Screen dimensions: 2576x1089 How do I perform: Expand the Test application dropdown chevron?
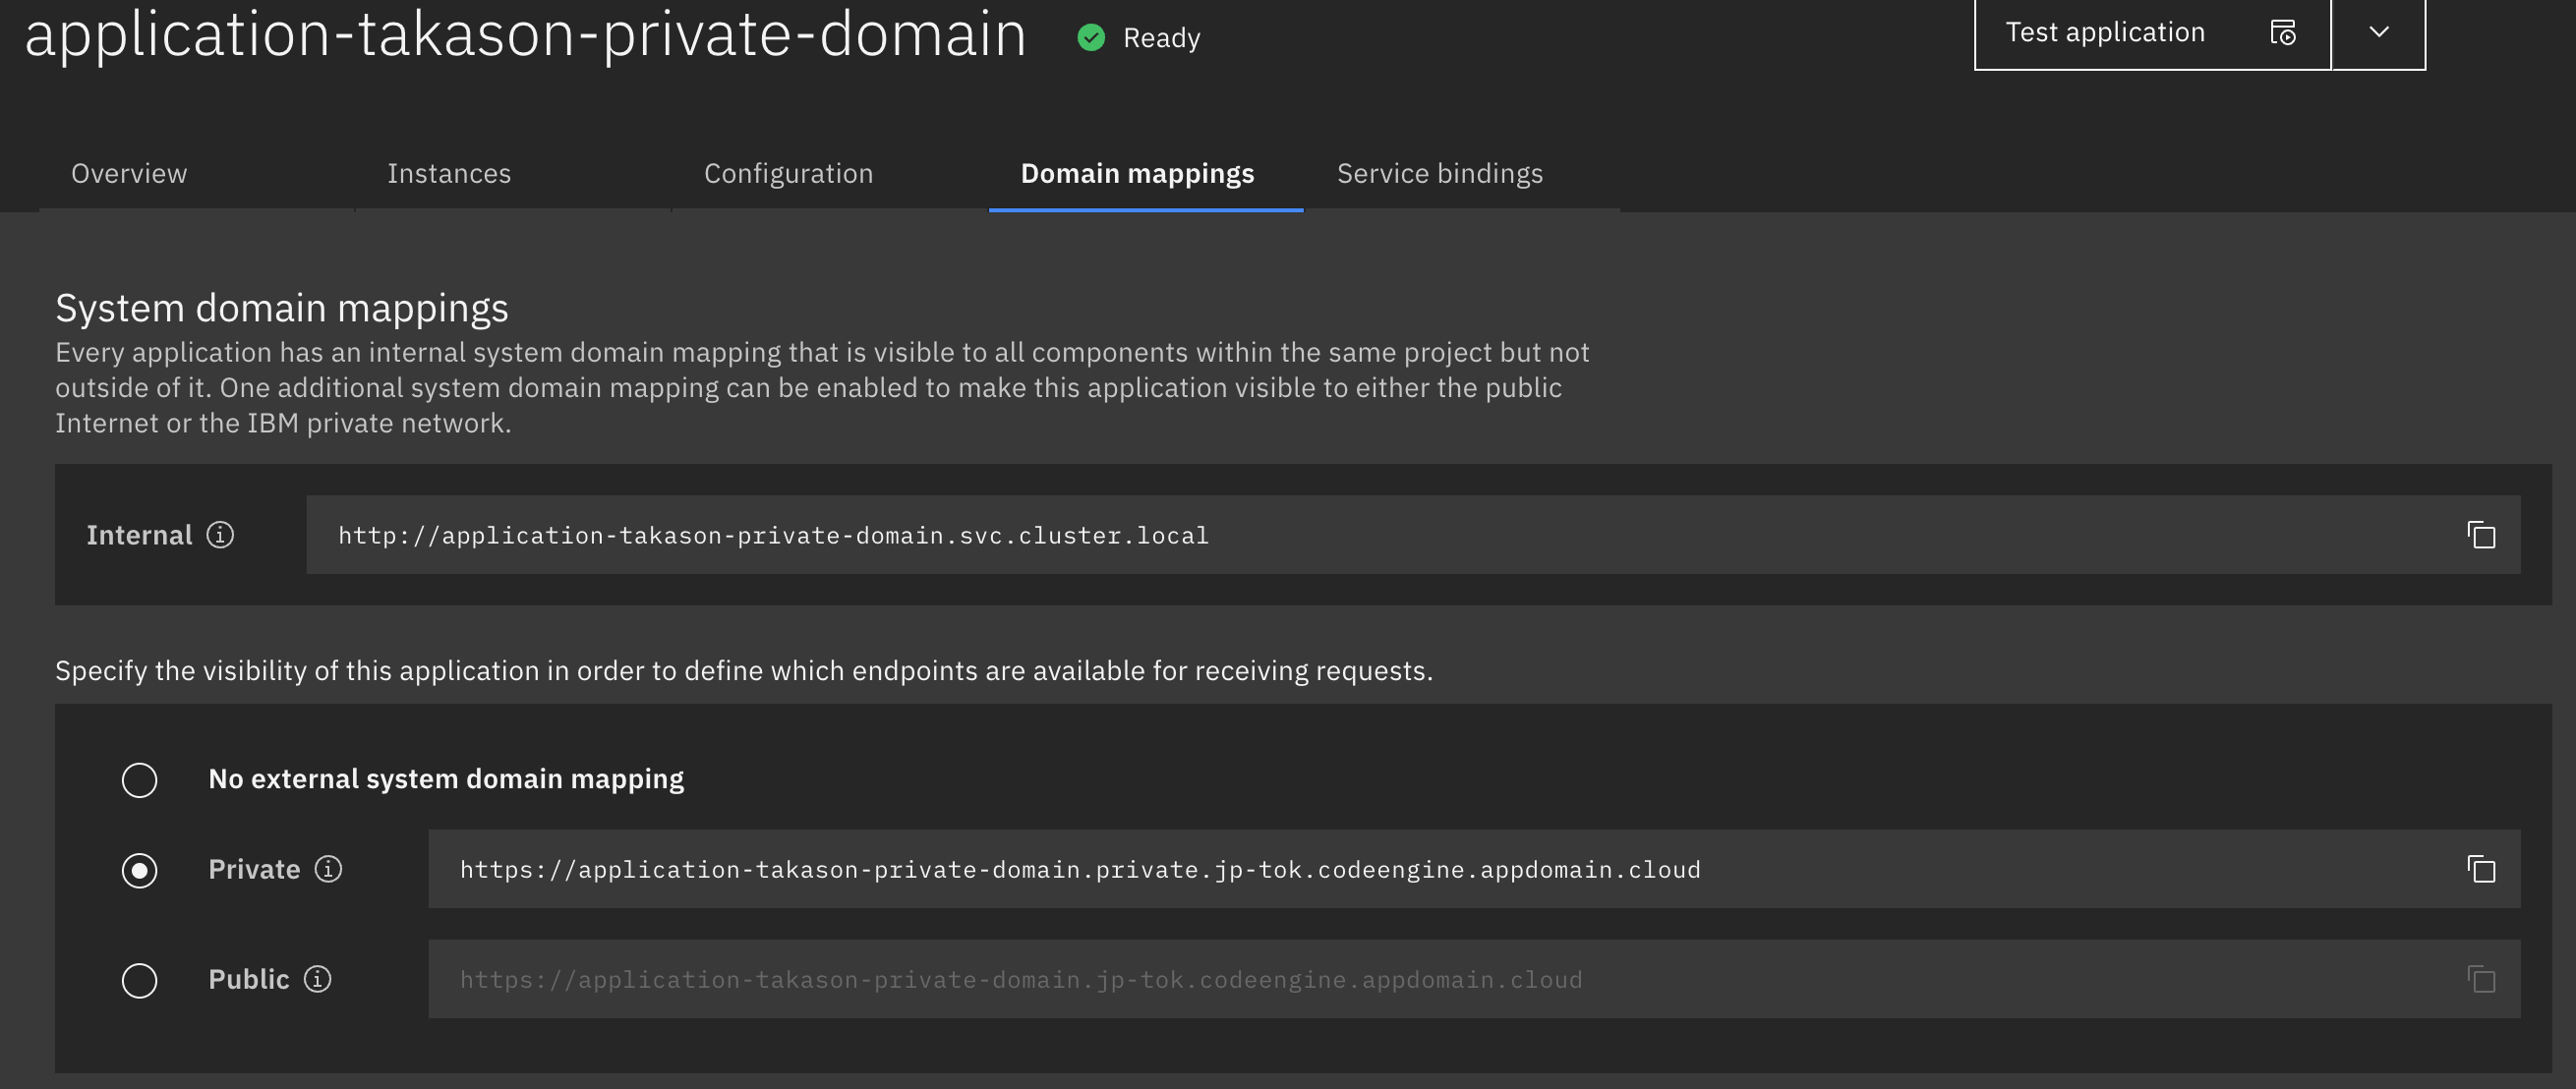coord(2378,33)
